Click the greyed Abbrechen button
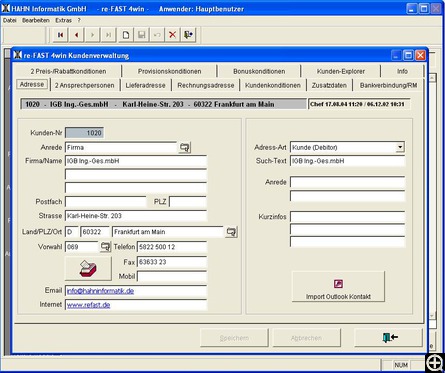This screenshot has height=373, width=445. click(306, 338)
